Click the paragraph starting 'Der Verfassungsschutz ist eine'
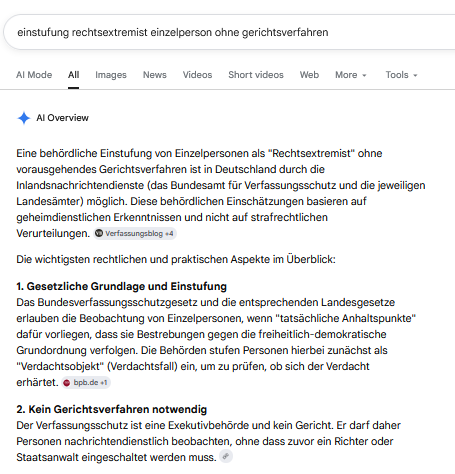This screenshot has height=474, width=455. pos(208,441)
